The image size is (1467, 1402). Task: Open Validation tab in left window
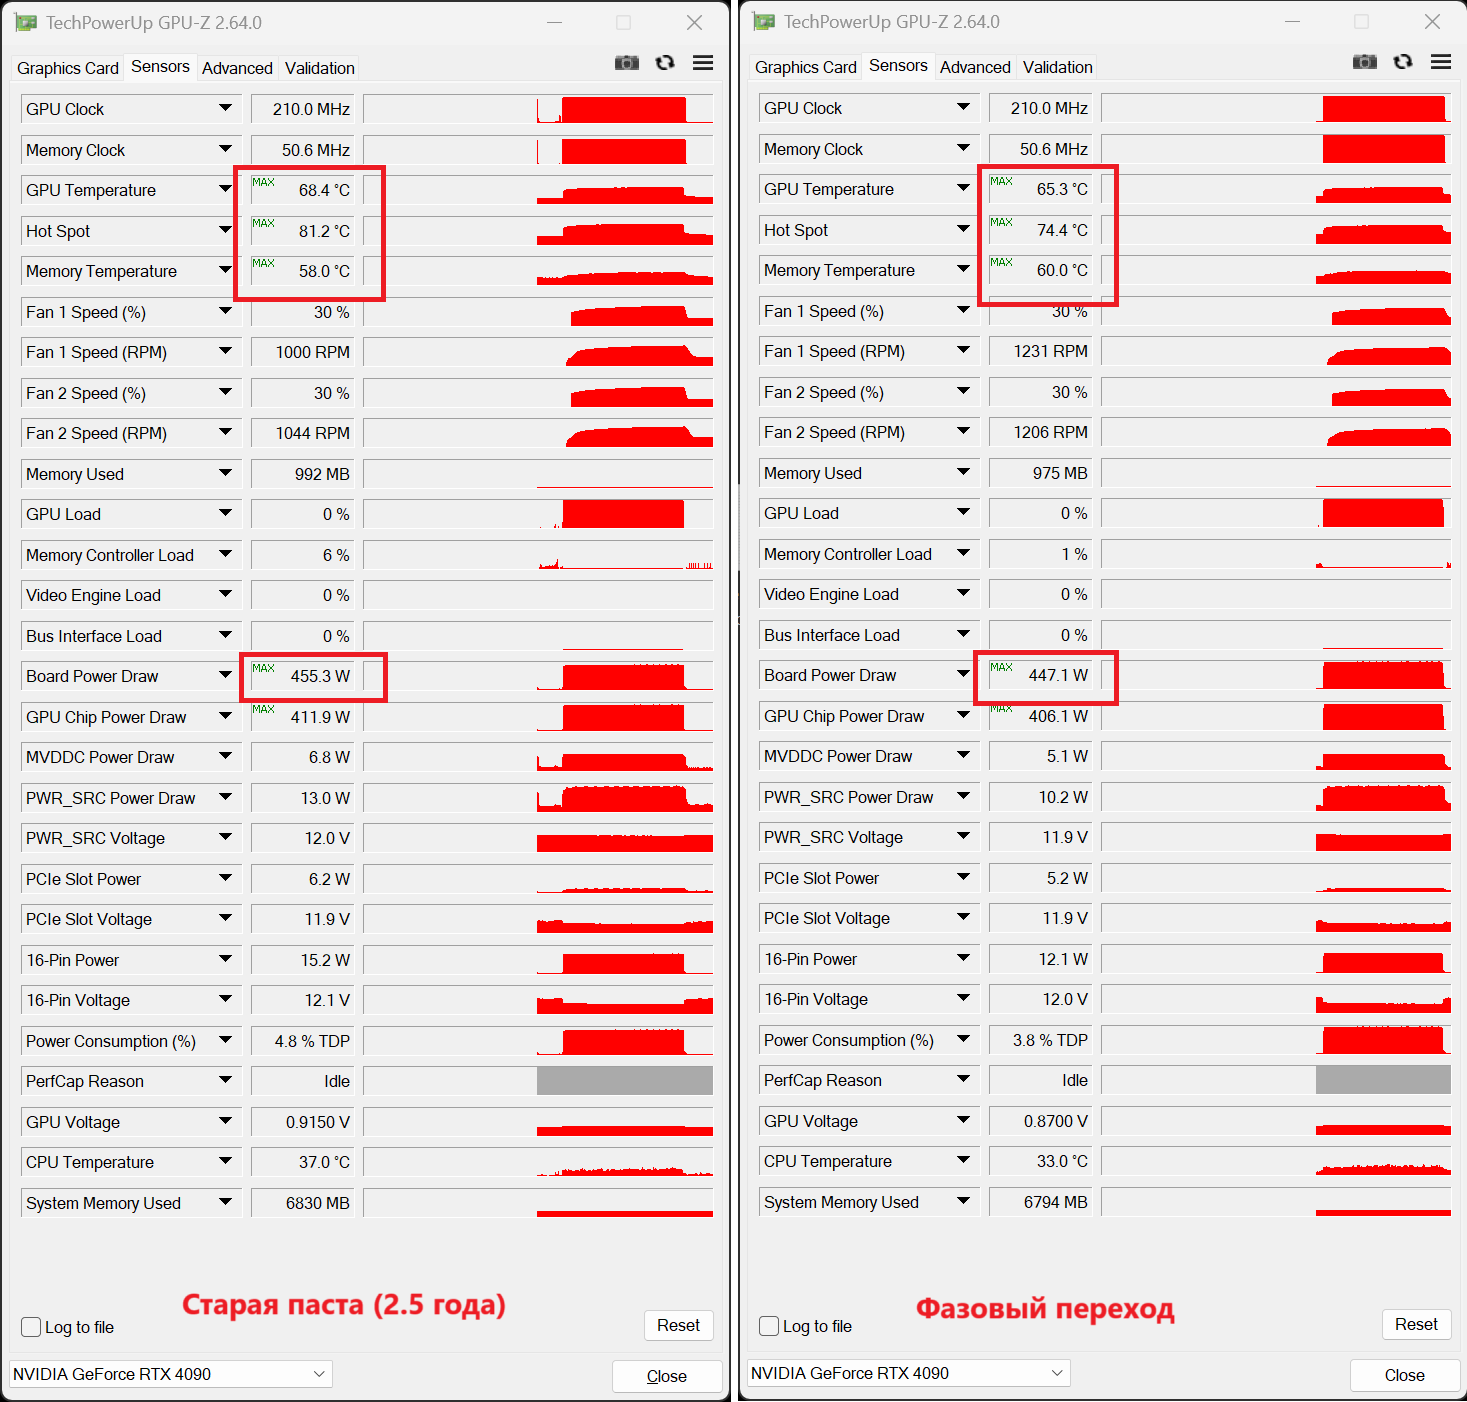click(x=320, y=68)
